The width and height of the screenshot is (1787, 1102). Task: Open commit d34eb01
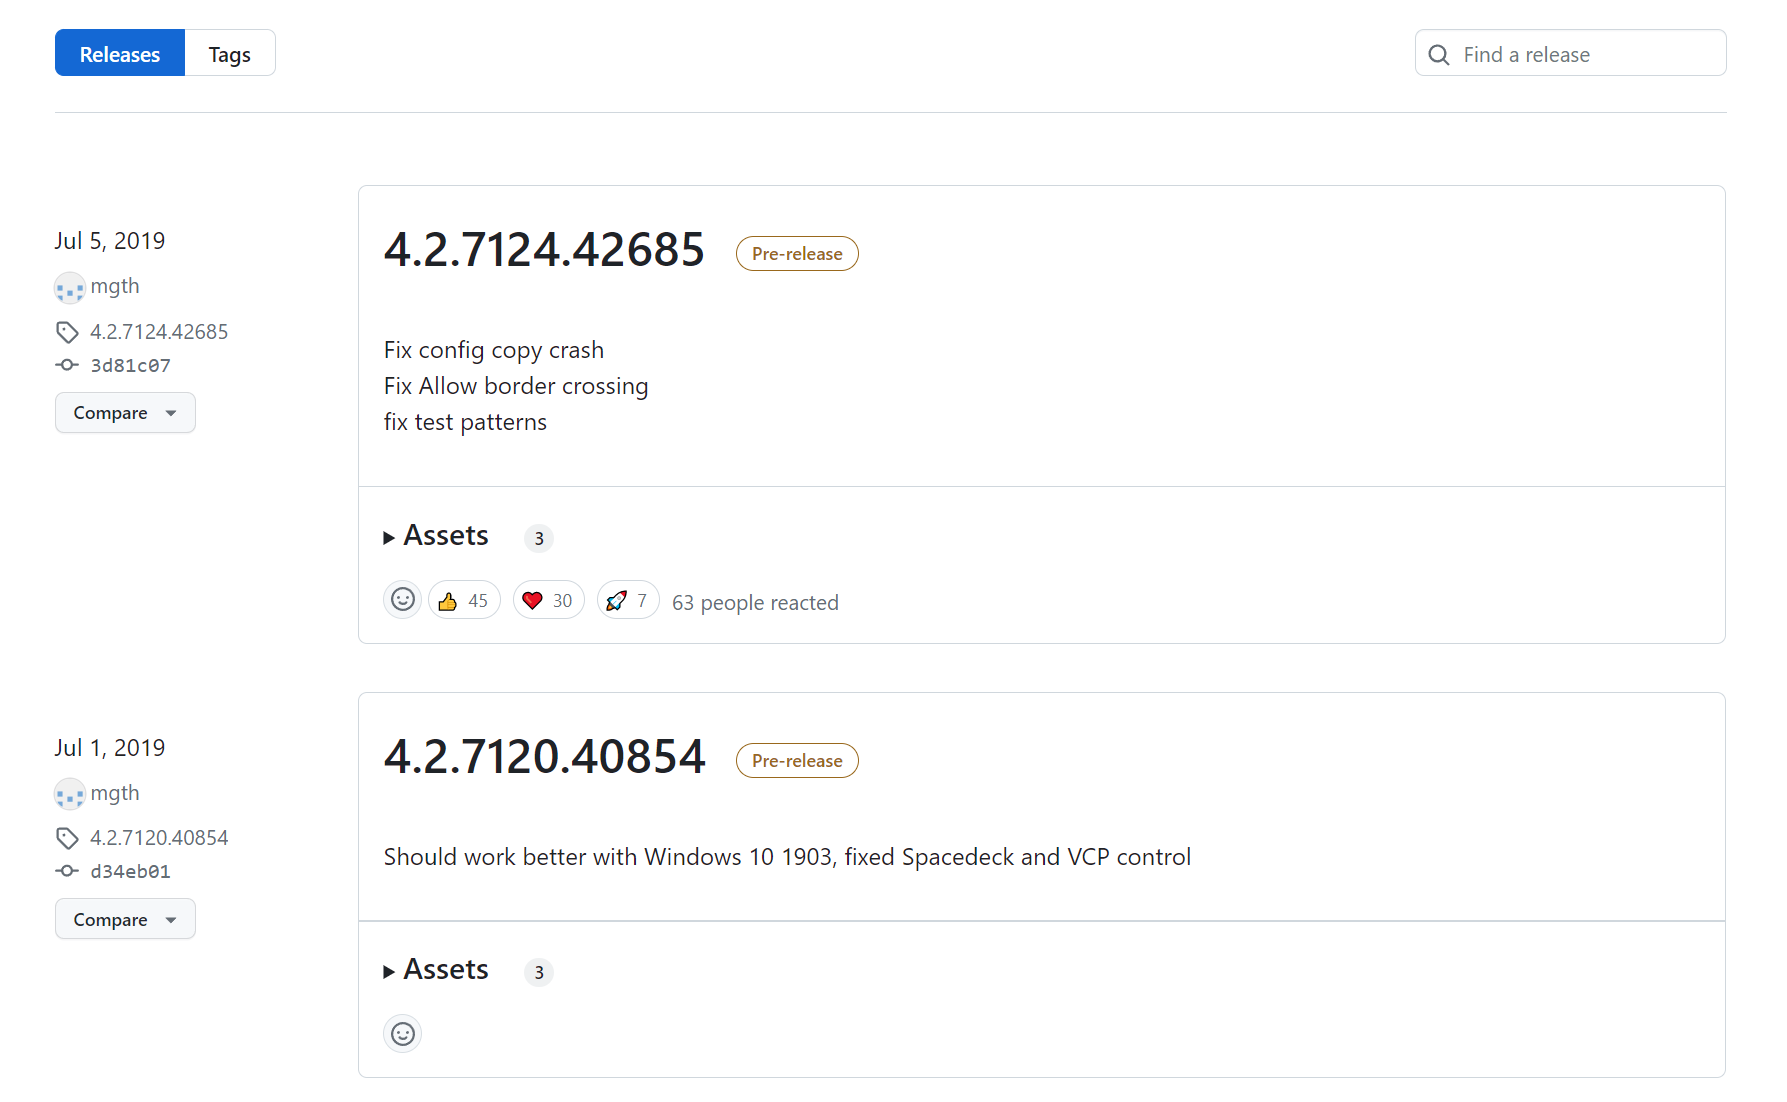pos(131,872)
